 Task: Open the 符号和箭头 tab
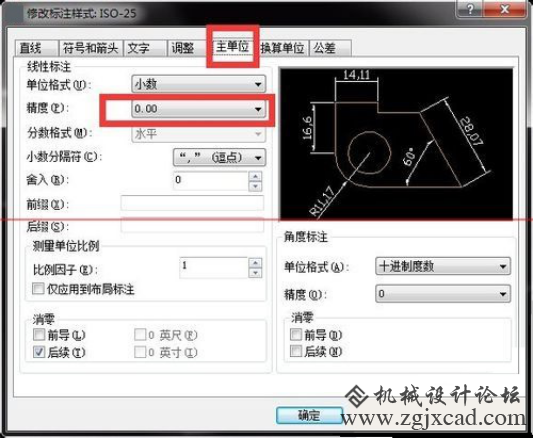[91, 48]
